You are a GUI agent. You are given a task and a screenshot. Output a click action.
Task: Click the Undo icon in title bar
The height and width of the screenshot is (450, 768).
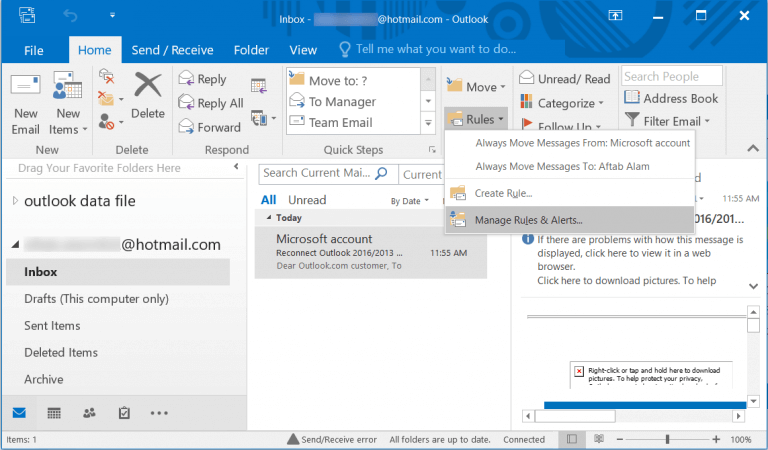[x=70, y=16]
